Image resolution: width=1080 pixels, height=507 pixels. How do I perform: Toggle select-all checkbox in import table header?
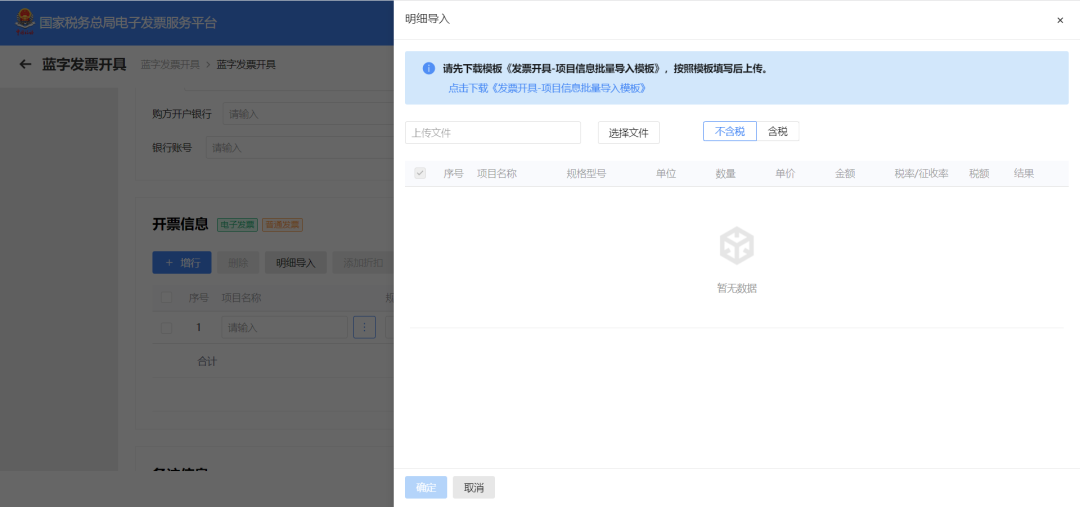click(420, 173)
